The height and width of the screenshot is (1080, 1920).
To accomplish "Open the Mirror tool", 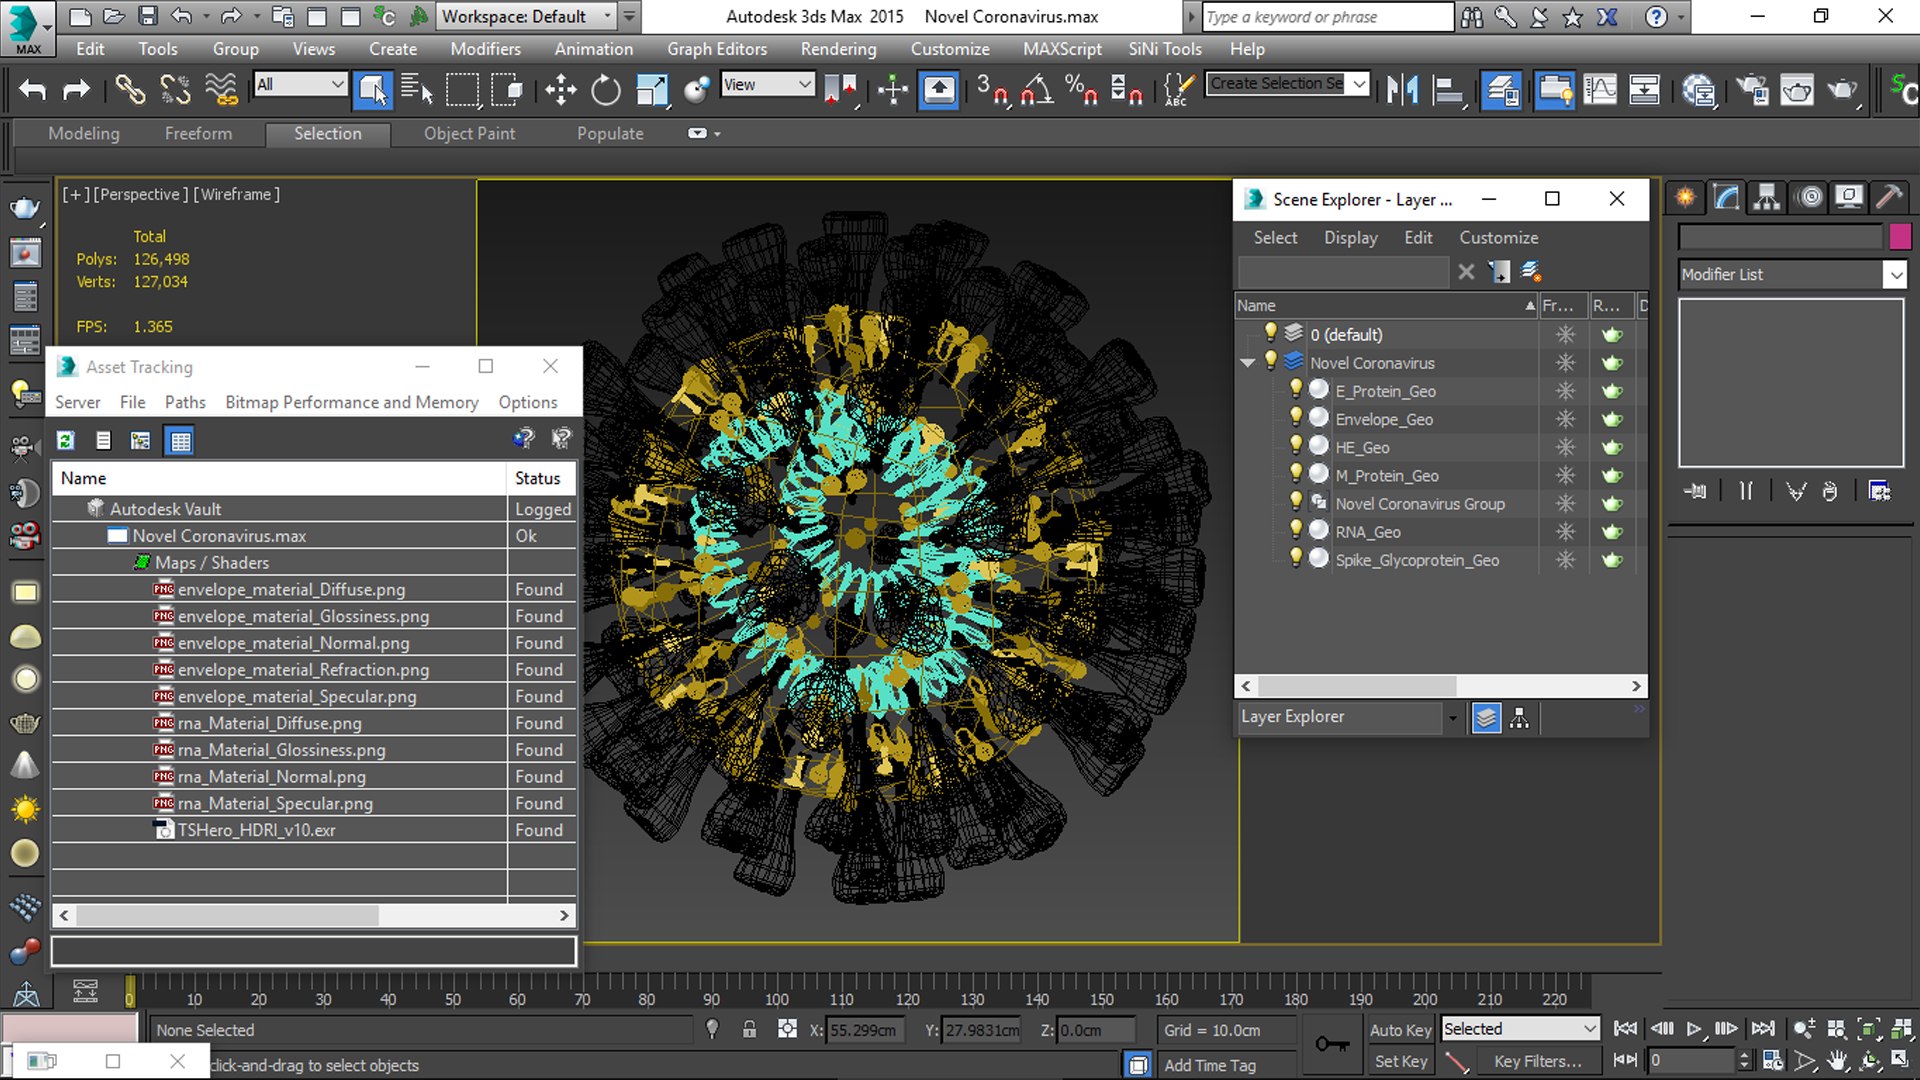I will click(1402, 90).
